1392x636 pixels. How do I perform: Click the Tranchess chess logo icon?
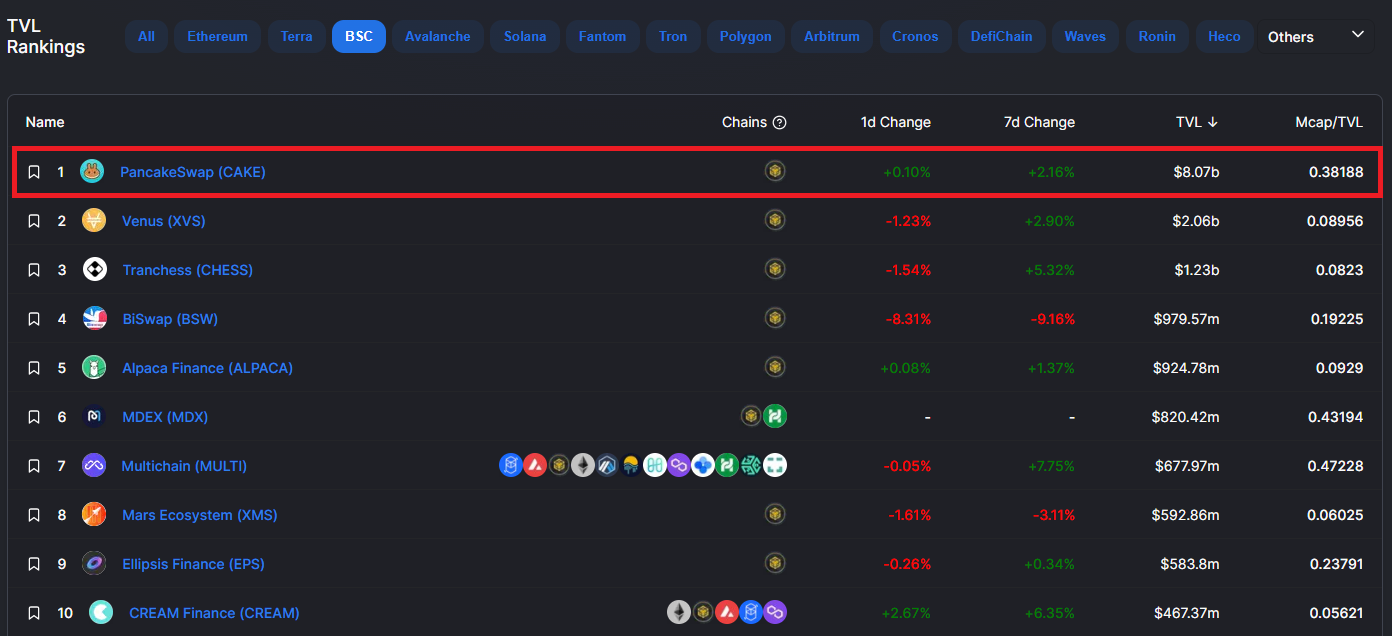point(94,269)
